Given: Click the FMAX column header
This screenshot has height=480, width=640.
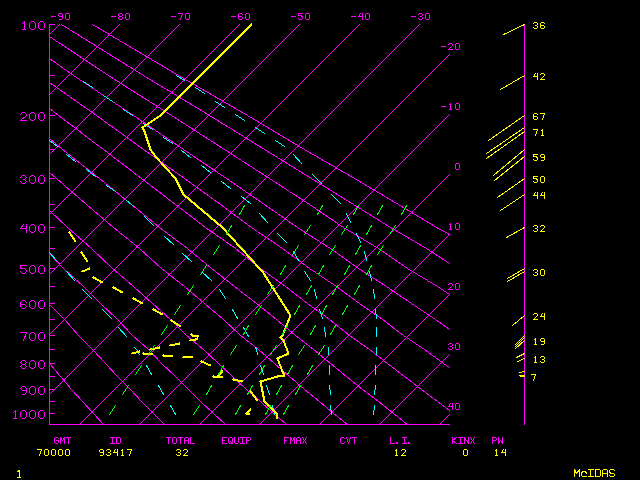Looking at the screenshot, I should (295, 440).
